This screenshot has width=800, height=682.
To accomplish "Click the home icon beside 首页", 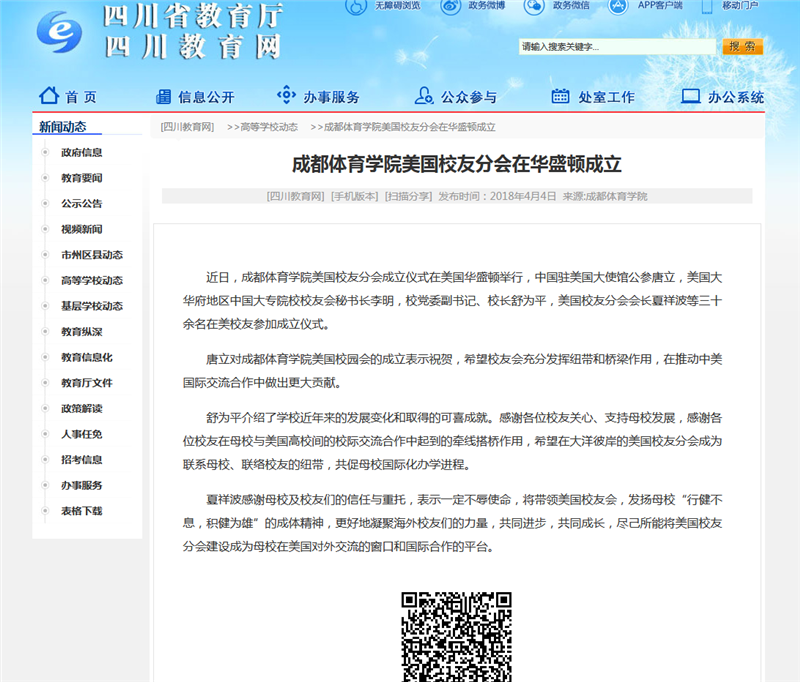I will coord(49,95).
